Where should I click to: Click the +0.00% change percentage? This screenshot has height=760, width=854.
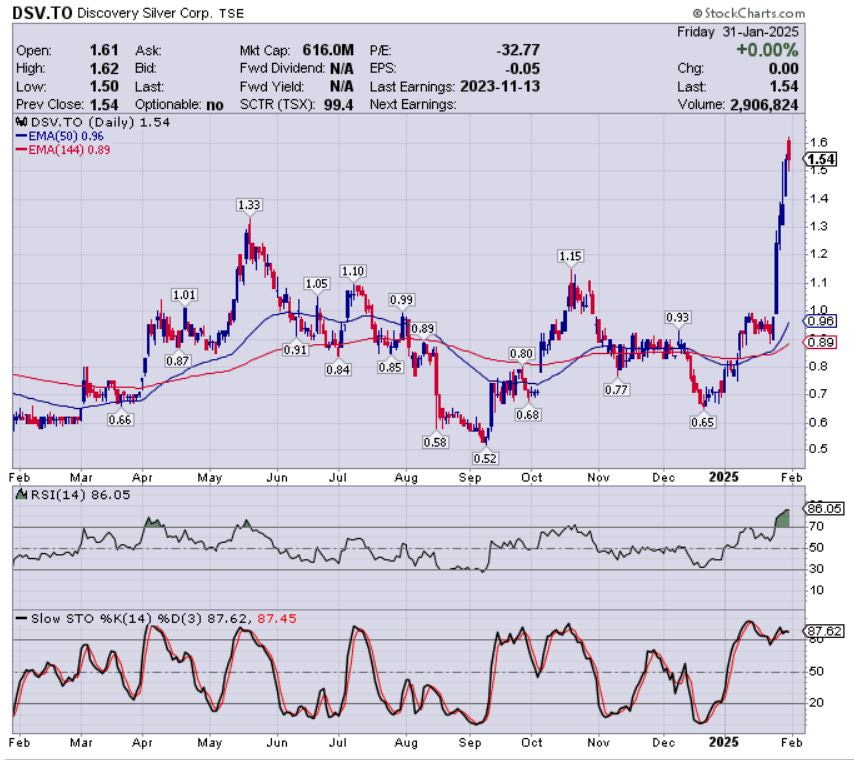(767, 50)
